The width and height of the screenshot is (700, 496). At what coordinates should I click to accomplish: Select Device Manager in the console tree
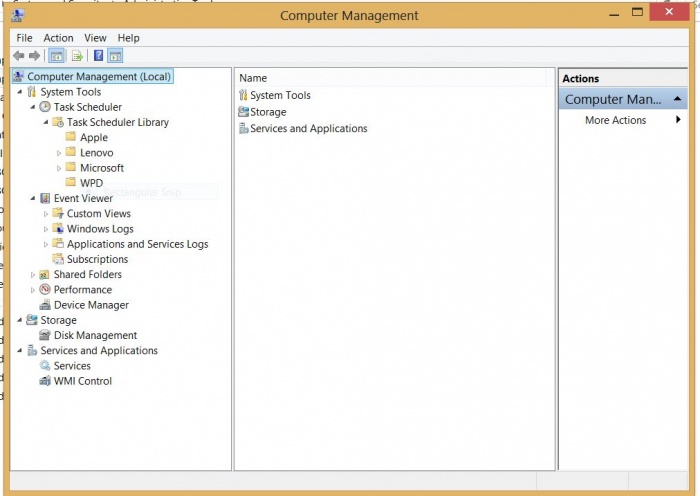[90, 305]
